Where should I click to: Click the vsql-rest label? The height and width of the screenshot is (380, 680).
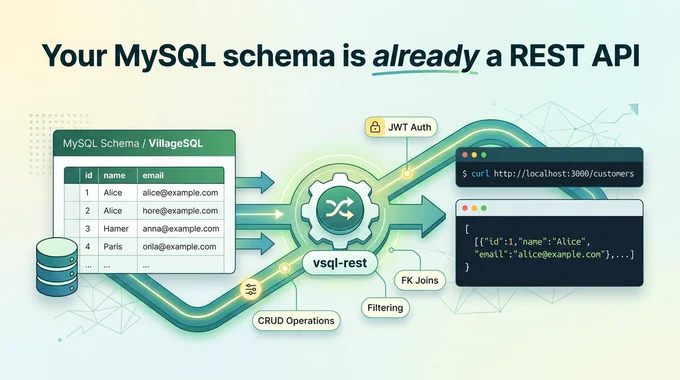(340, 263)
